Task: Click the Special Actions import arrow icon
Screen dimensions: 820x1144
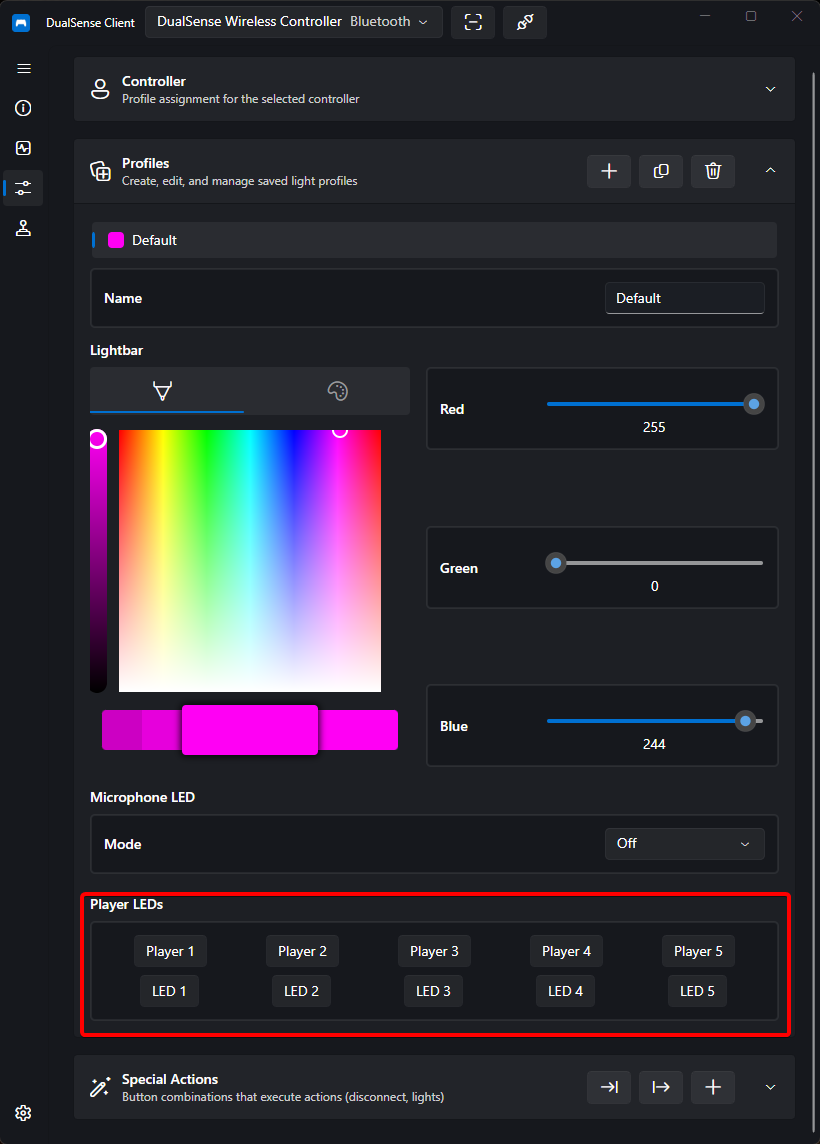Action: click(x=609, y=1087)
